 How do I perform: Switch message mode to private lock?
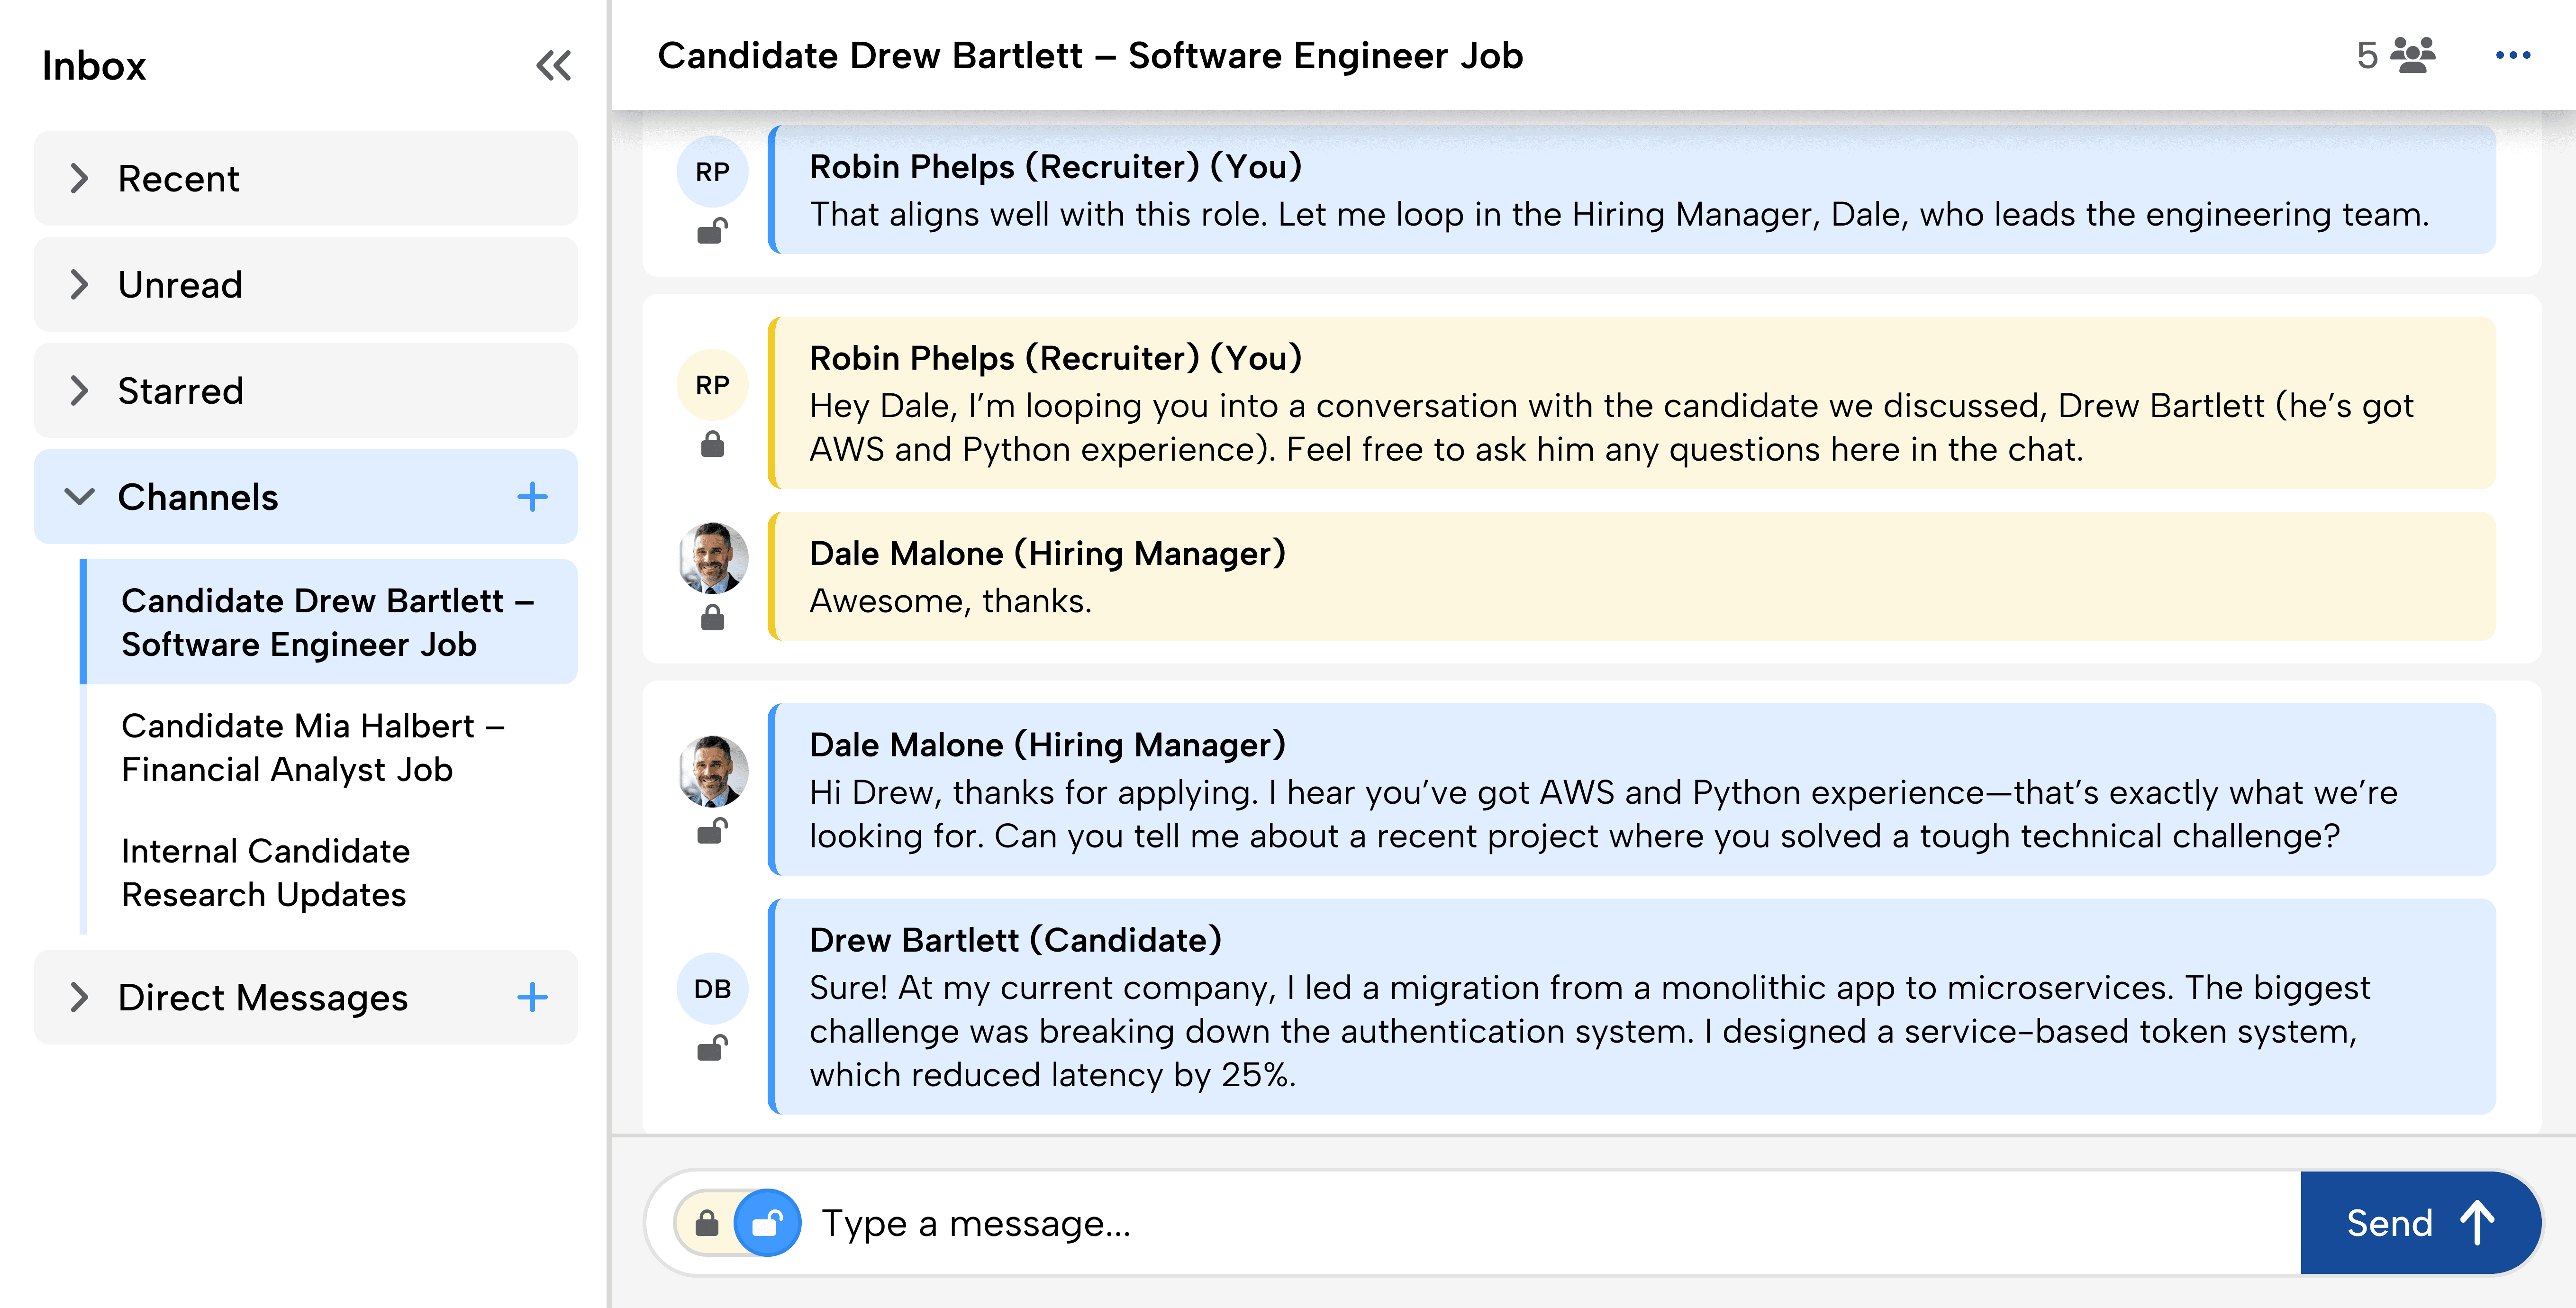tap(706, 1223)
